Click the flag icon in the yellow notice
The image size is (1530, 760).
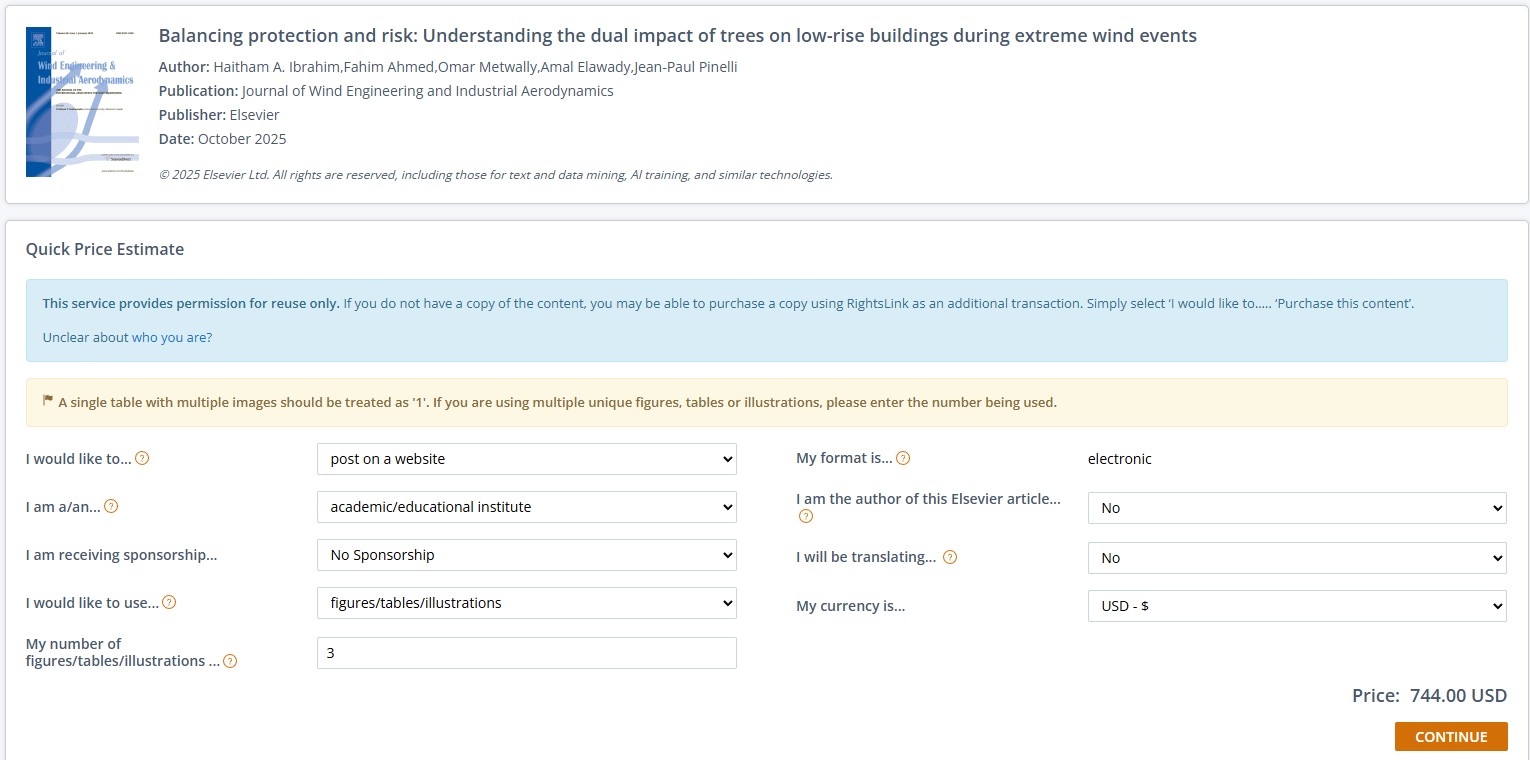48,402
